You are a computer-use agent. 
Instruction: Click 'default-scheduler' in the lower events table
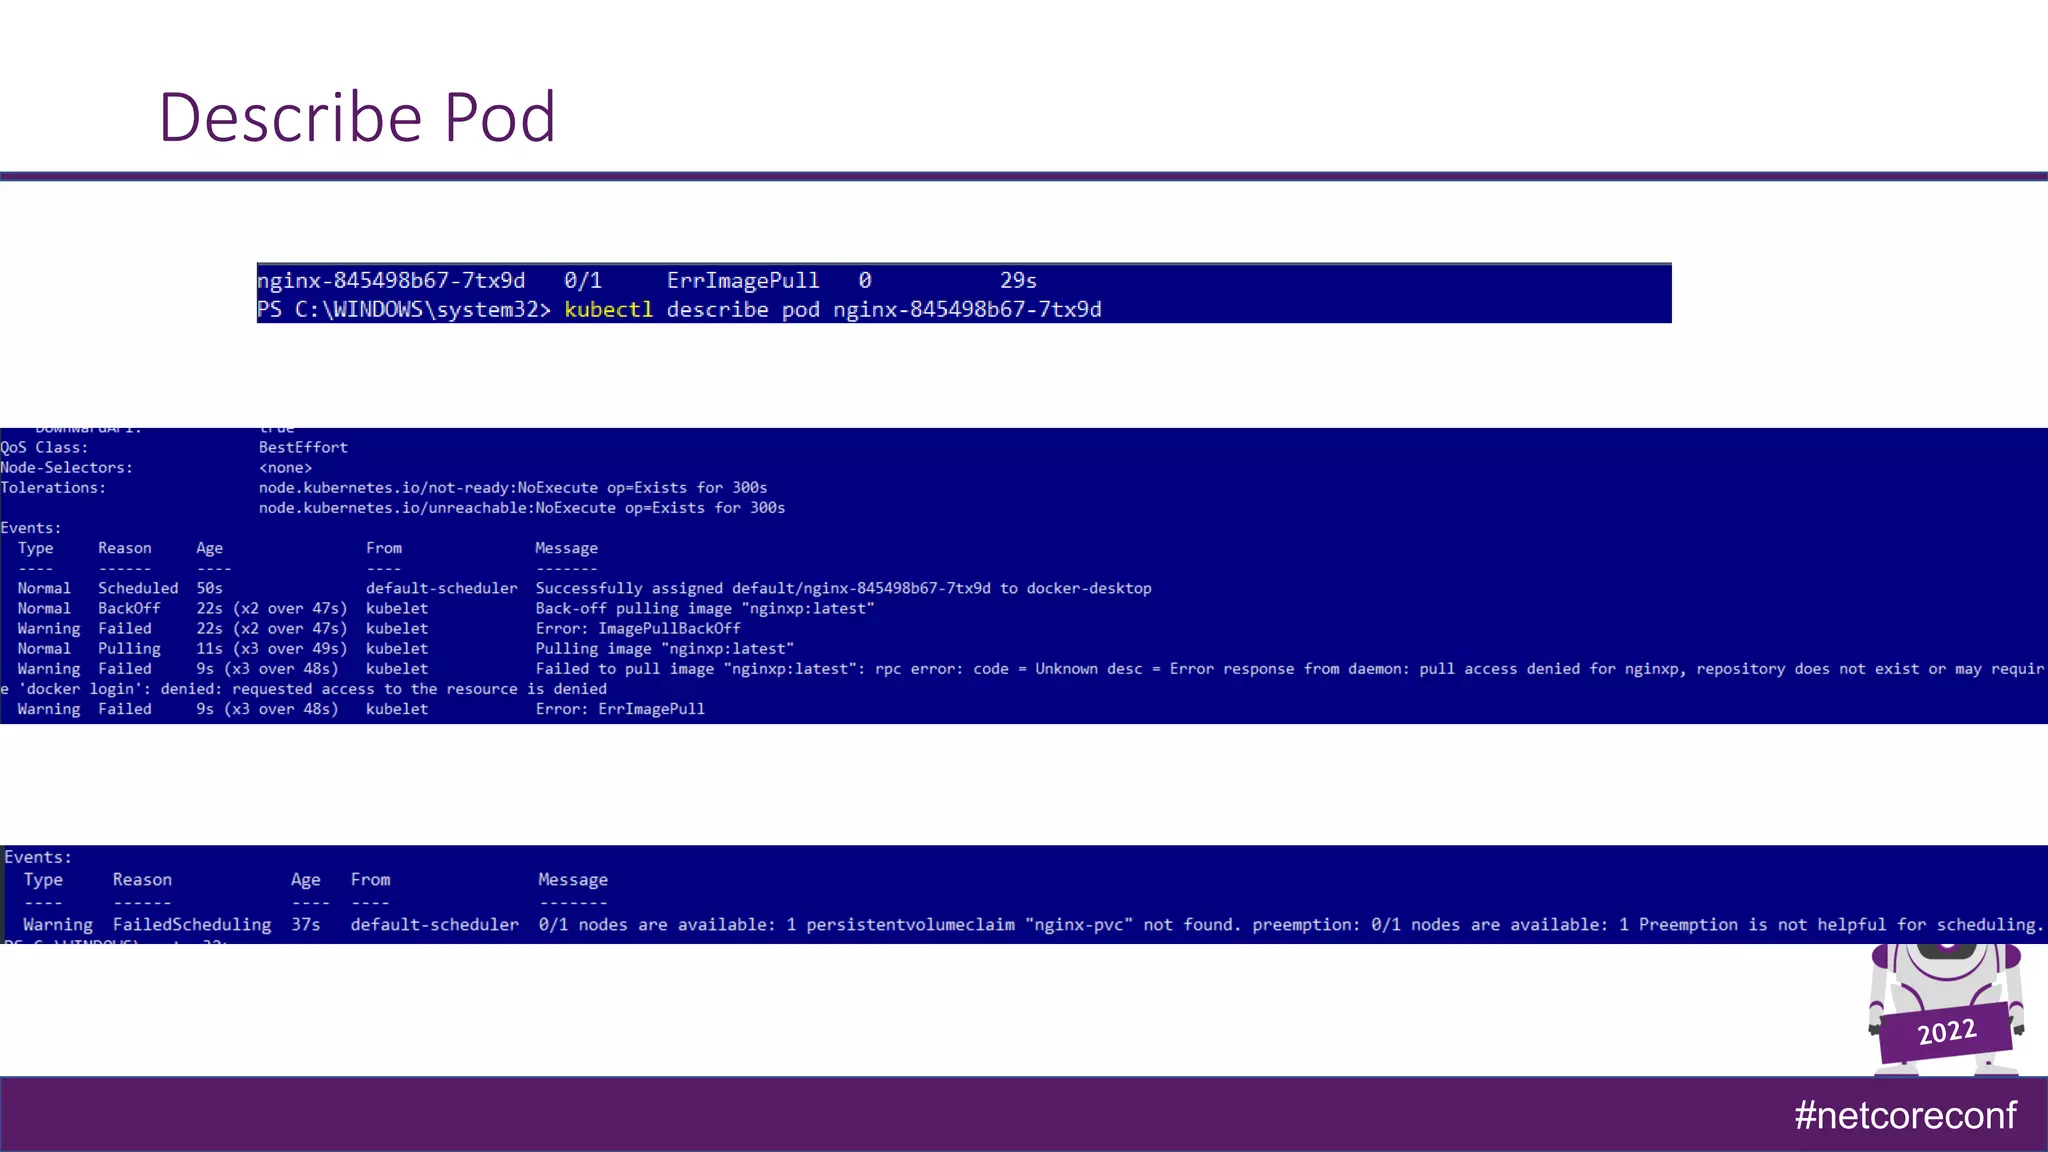[435, 925]
